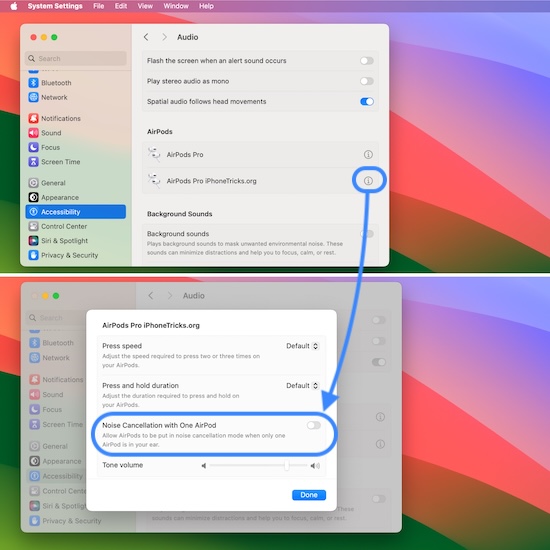
Task: Click the Privacy & Security icon in the dimmed window
Action: (x=34, y=521)
